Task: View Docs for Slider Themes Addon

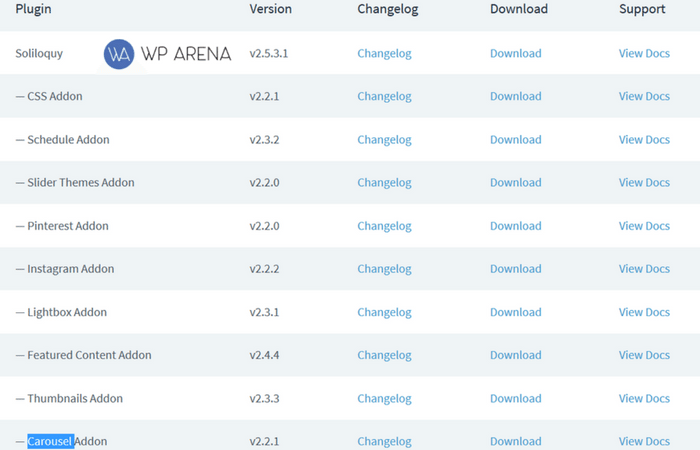Action: [x=644, y=183]
